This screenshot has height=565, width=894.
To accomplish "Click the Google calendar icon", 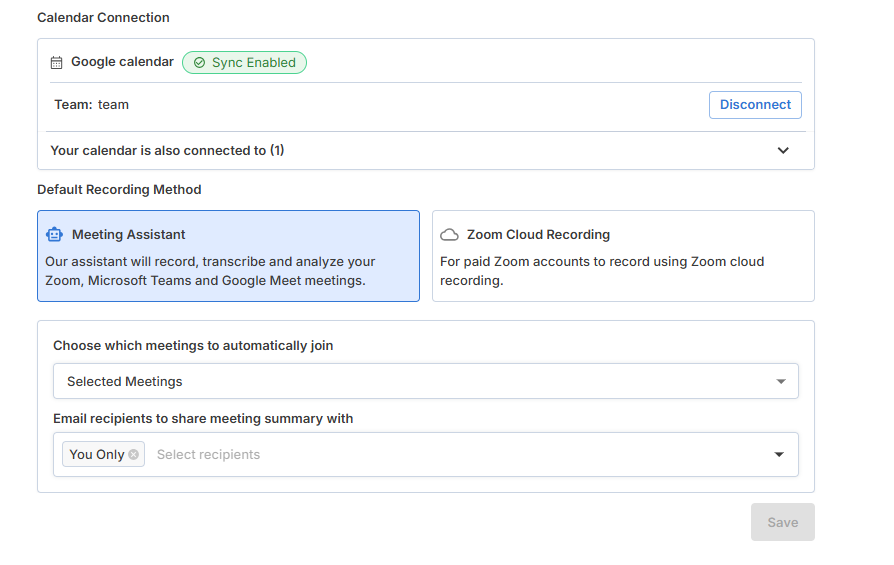I will click(x=57, y=63).
